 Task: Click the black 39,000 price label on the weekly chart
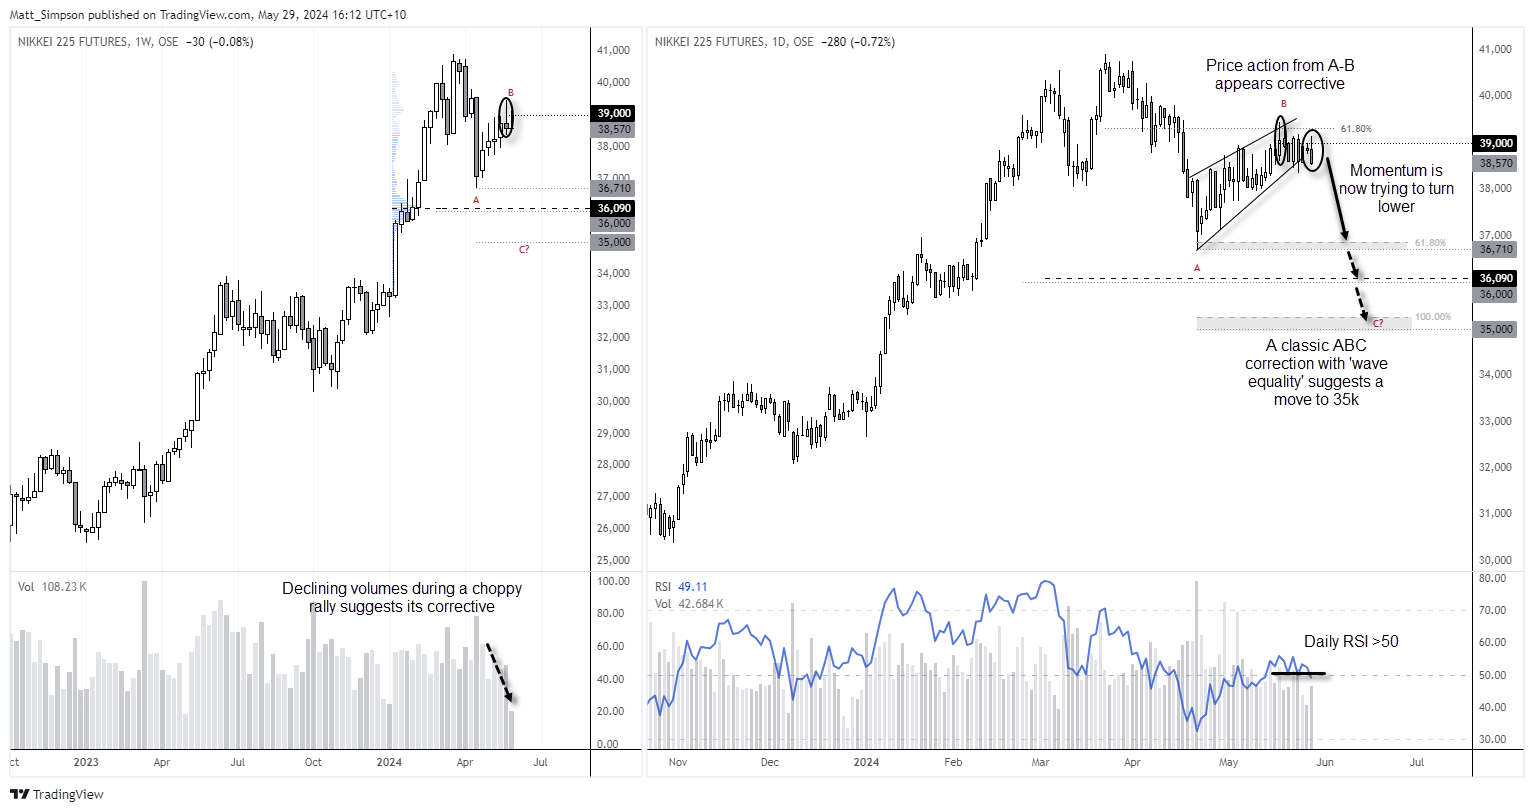(614, 114)
